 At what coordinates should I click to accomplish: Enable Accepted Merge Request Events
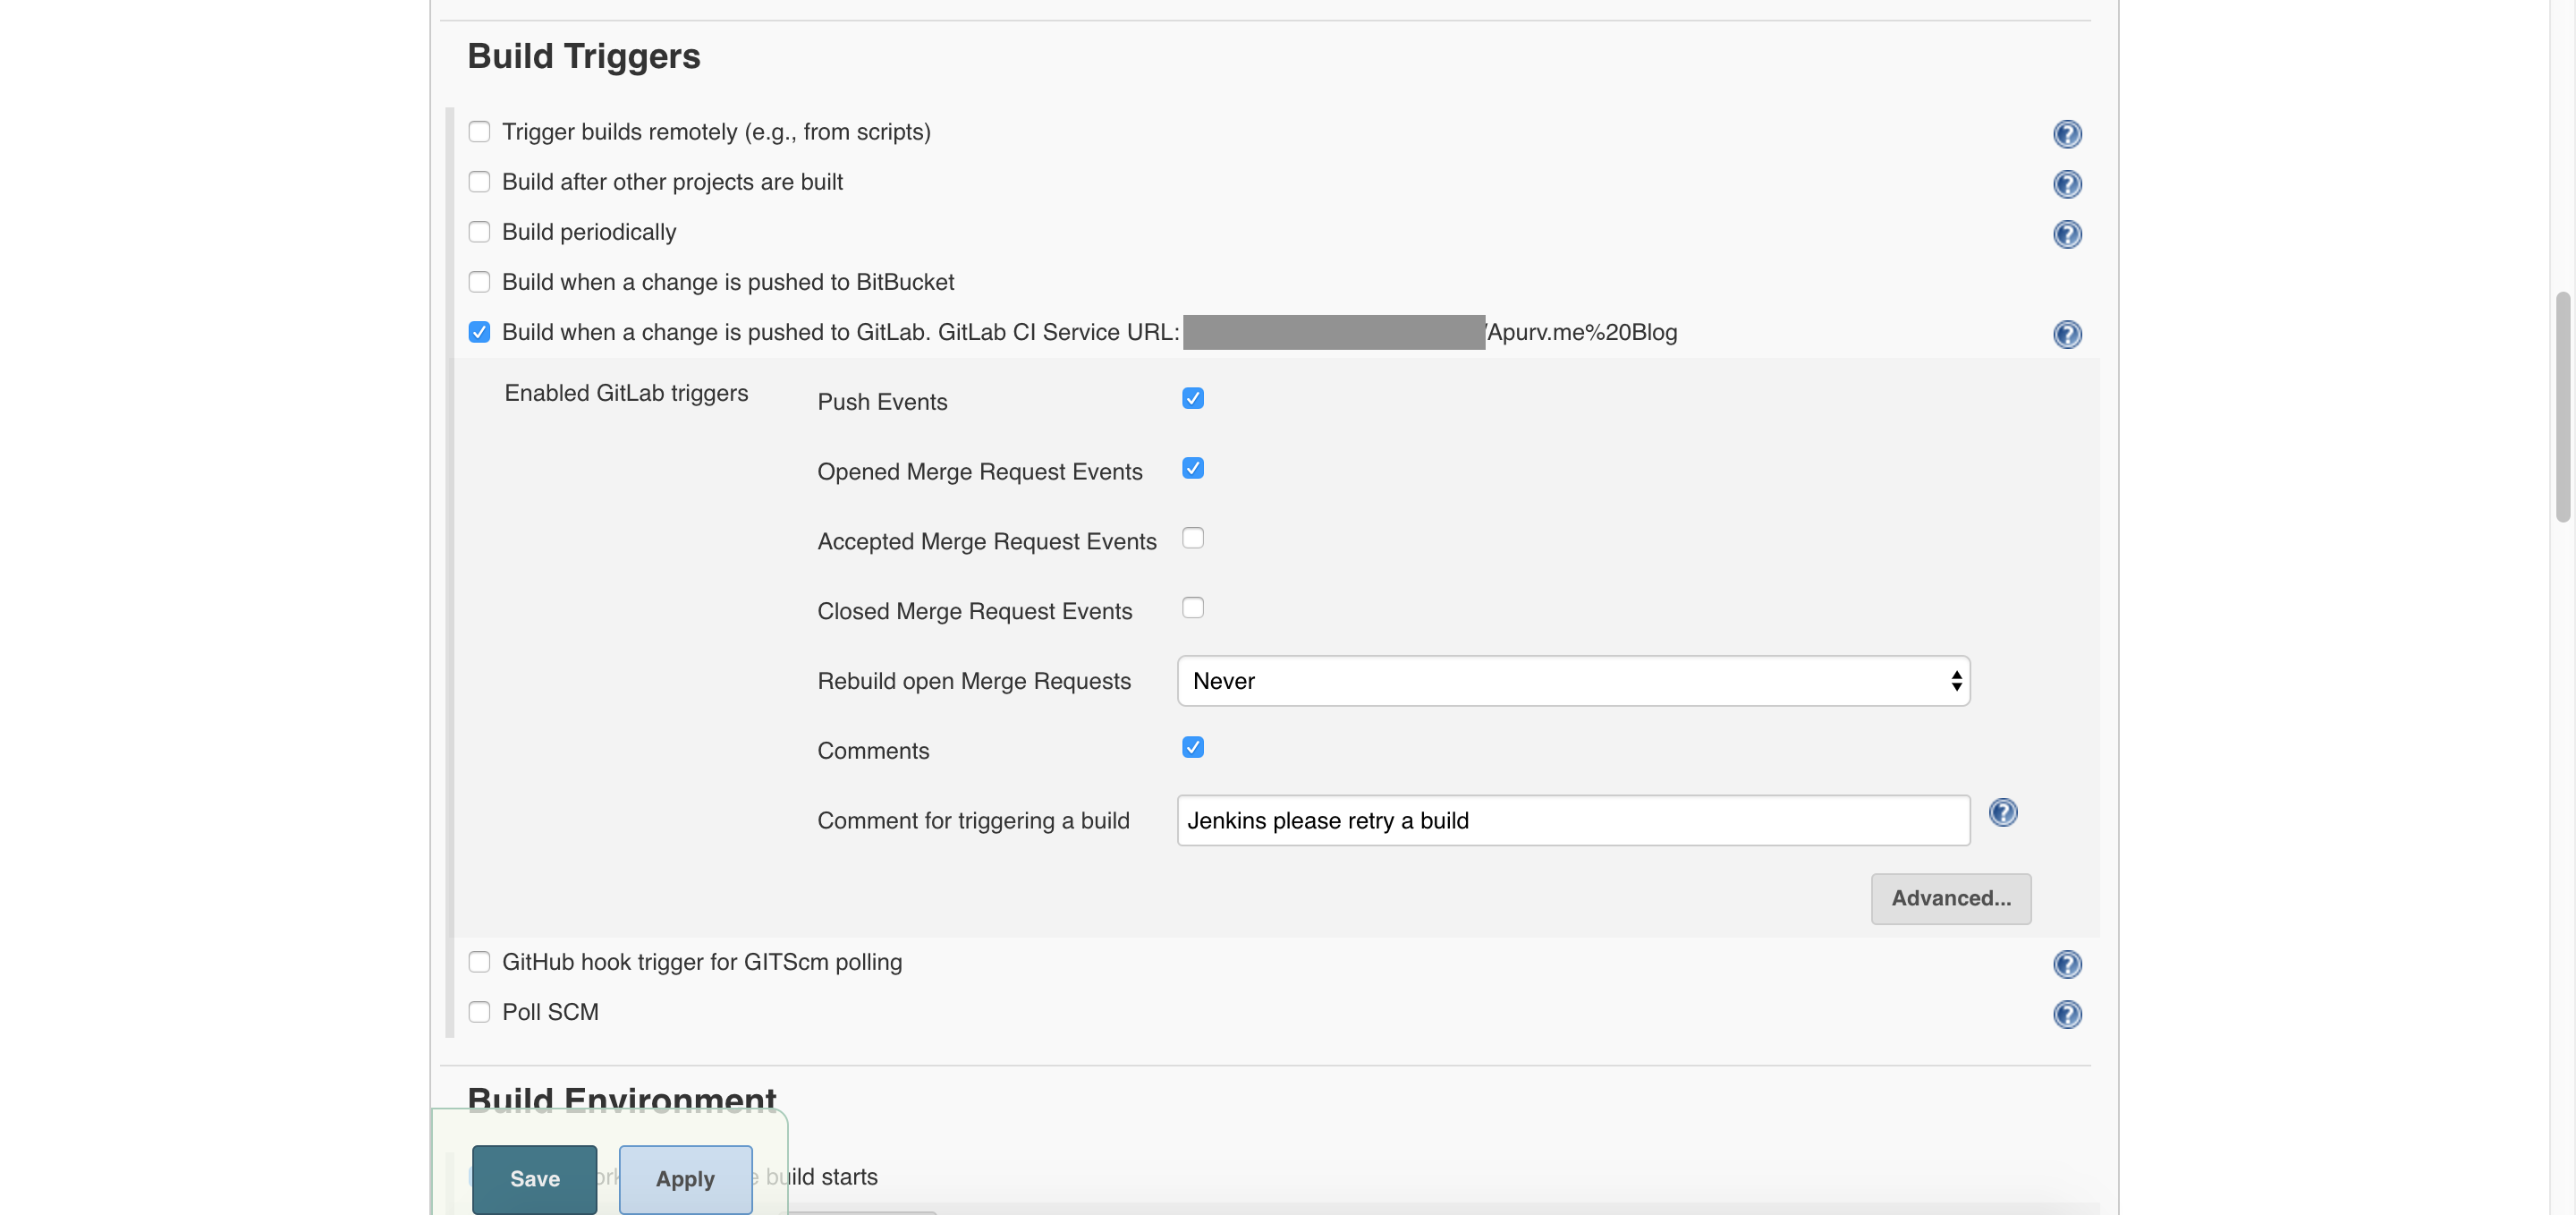pos(1192,538)
